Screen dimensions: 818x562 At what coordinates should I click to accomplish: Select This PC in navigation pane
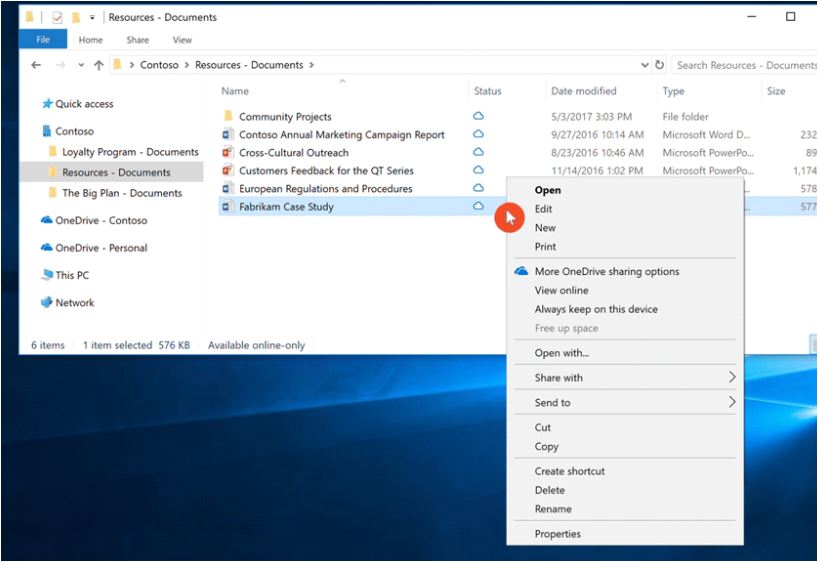72,275
